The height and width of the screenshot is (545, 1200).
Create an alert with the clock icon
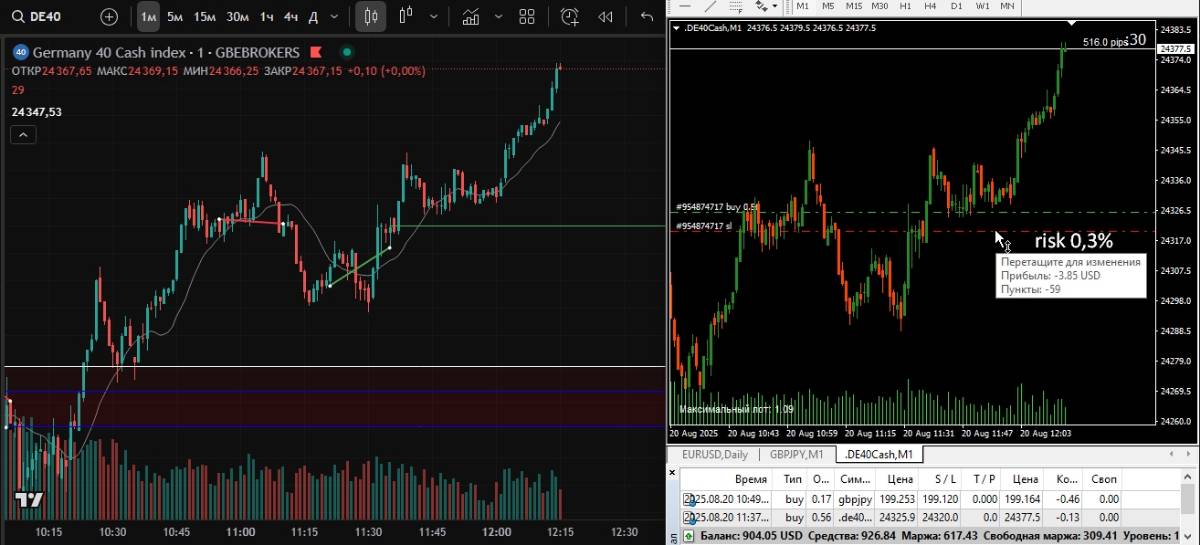[569, 16]
